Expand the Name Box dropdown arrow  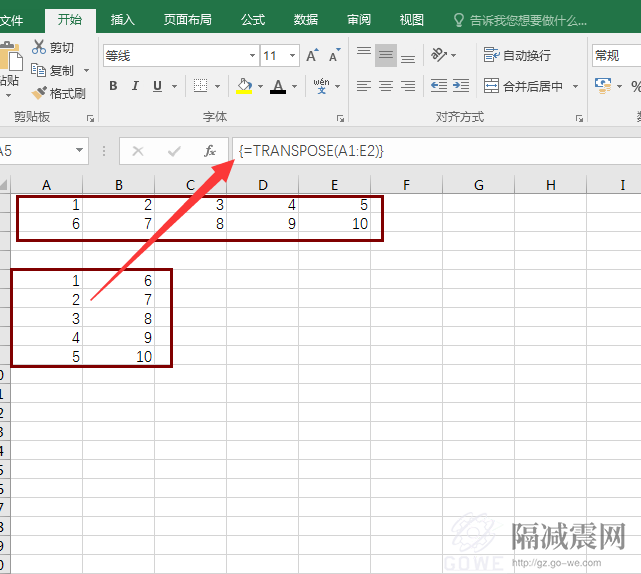coord(80,151)
